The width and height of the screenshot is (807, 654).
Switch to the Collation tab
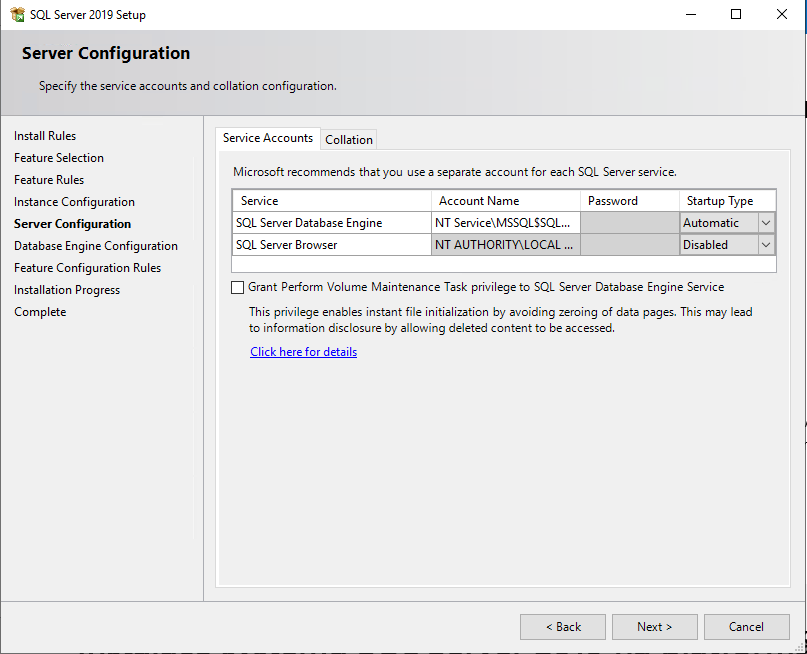(348, 139)
